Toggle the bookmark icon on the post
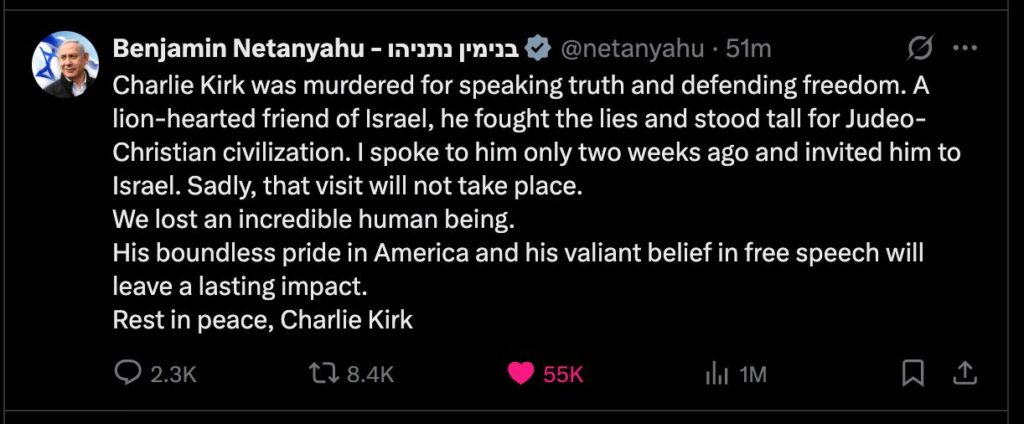The width and height of the screenshot is (1024, 424). click(x=912, y=373)
